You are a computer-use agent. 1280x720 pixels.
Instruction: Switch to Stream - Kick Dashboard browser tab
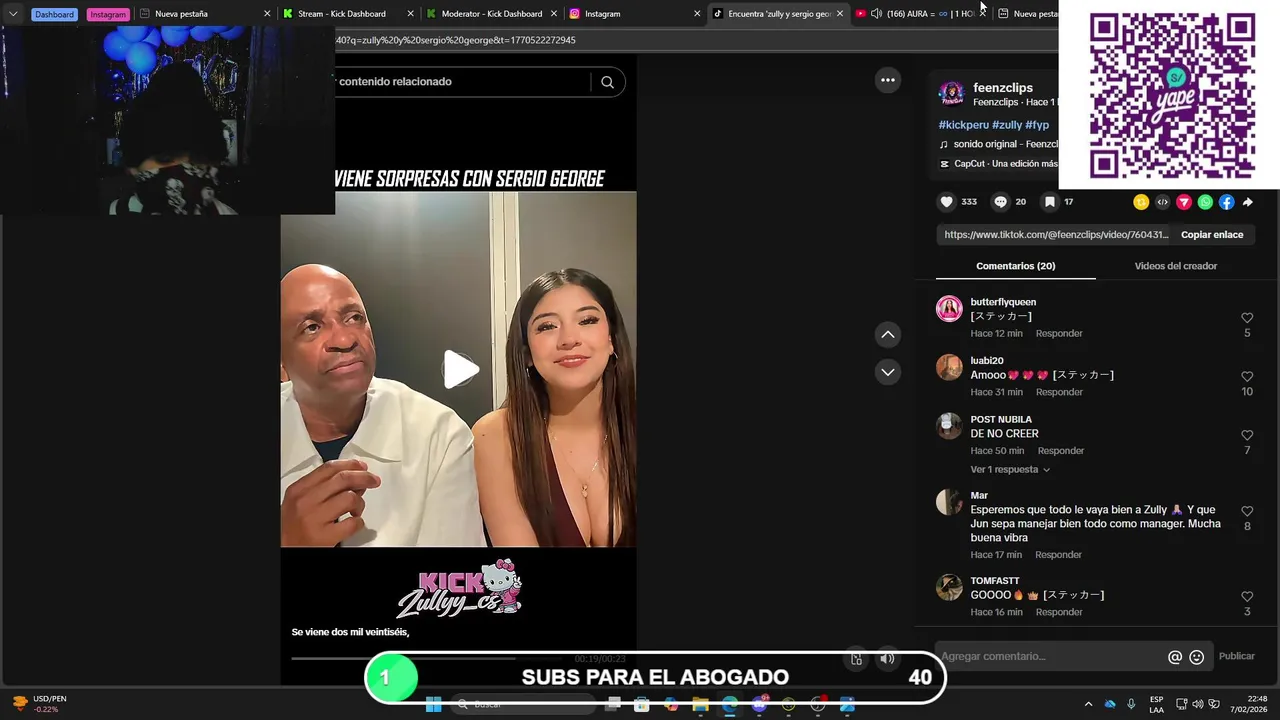[348, 14]
